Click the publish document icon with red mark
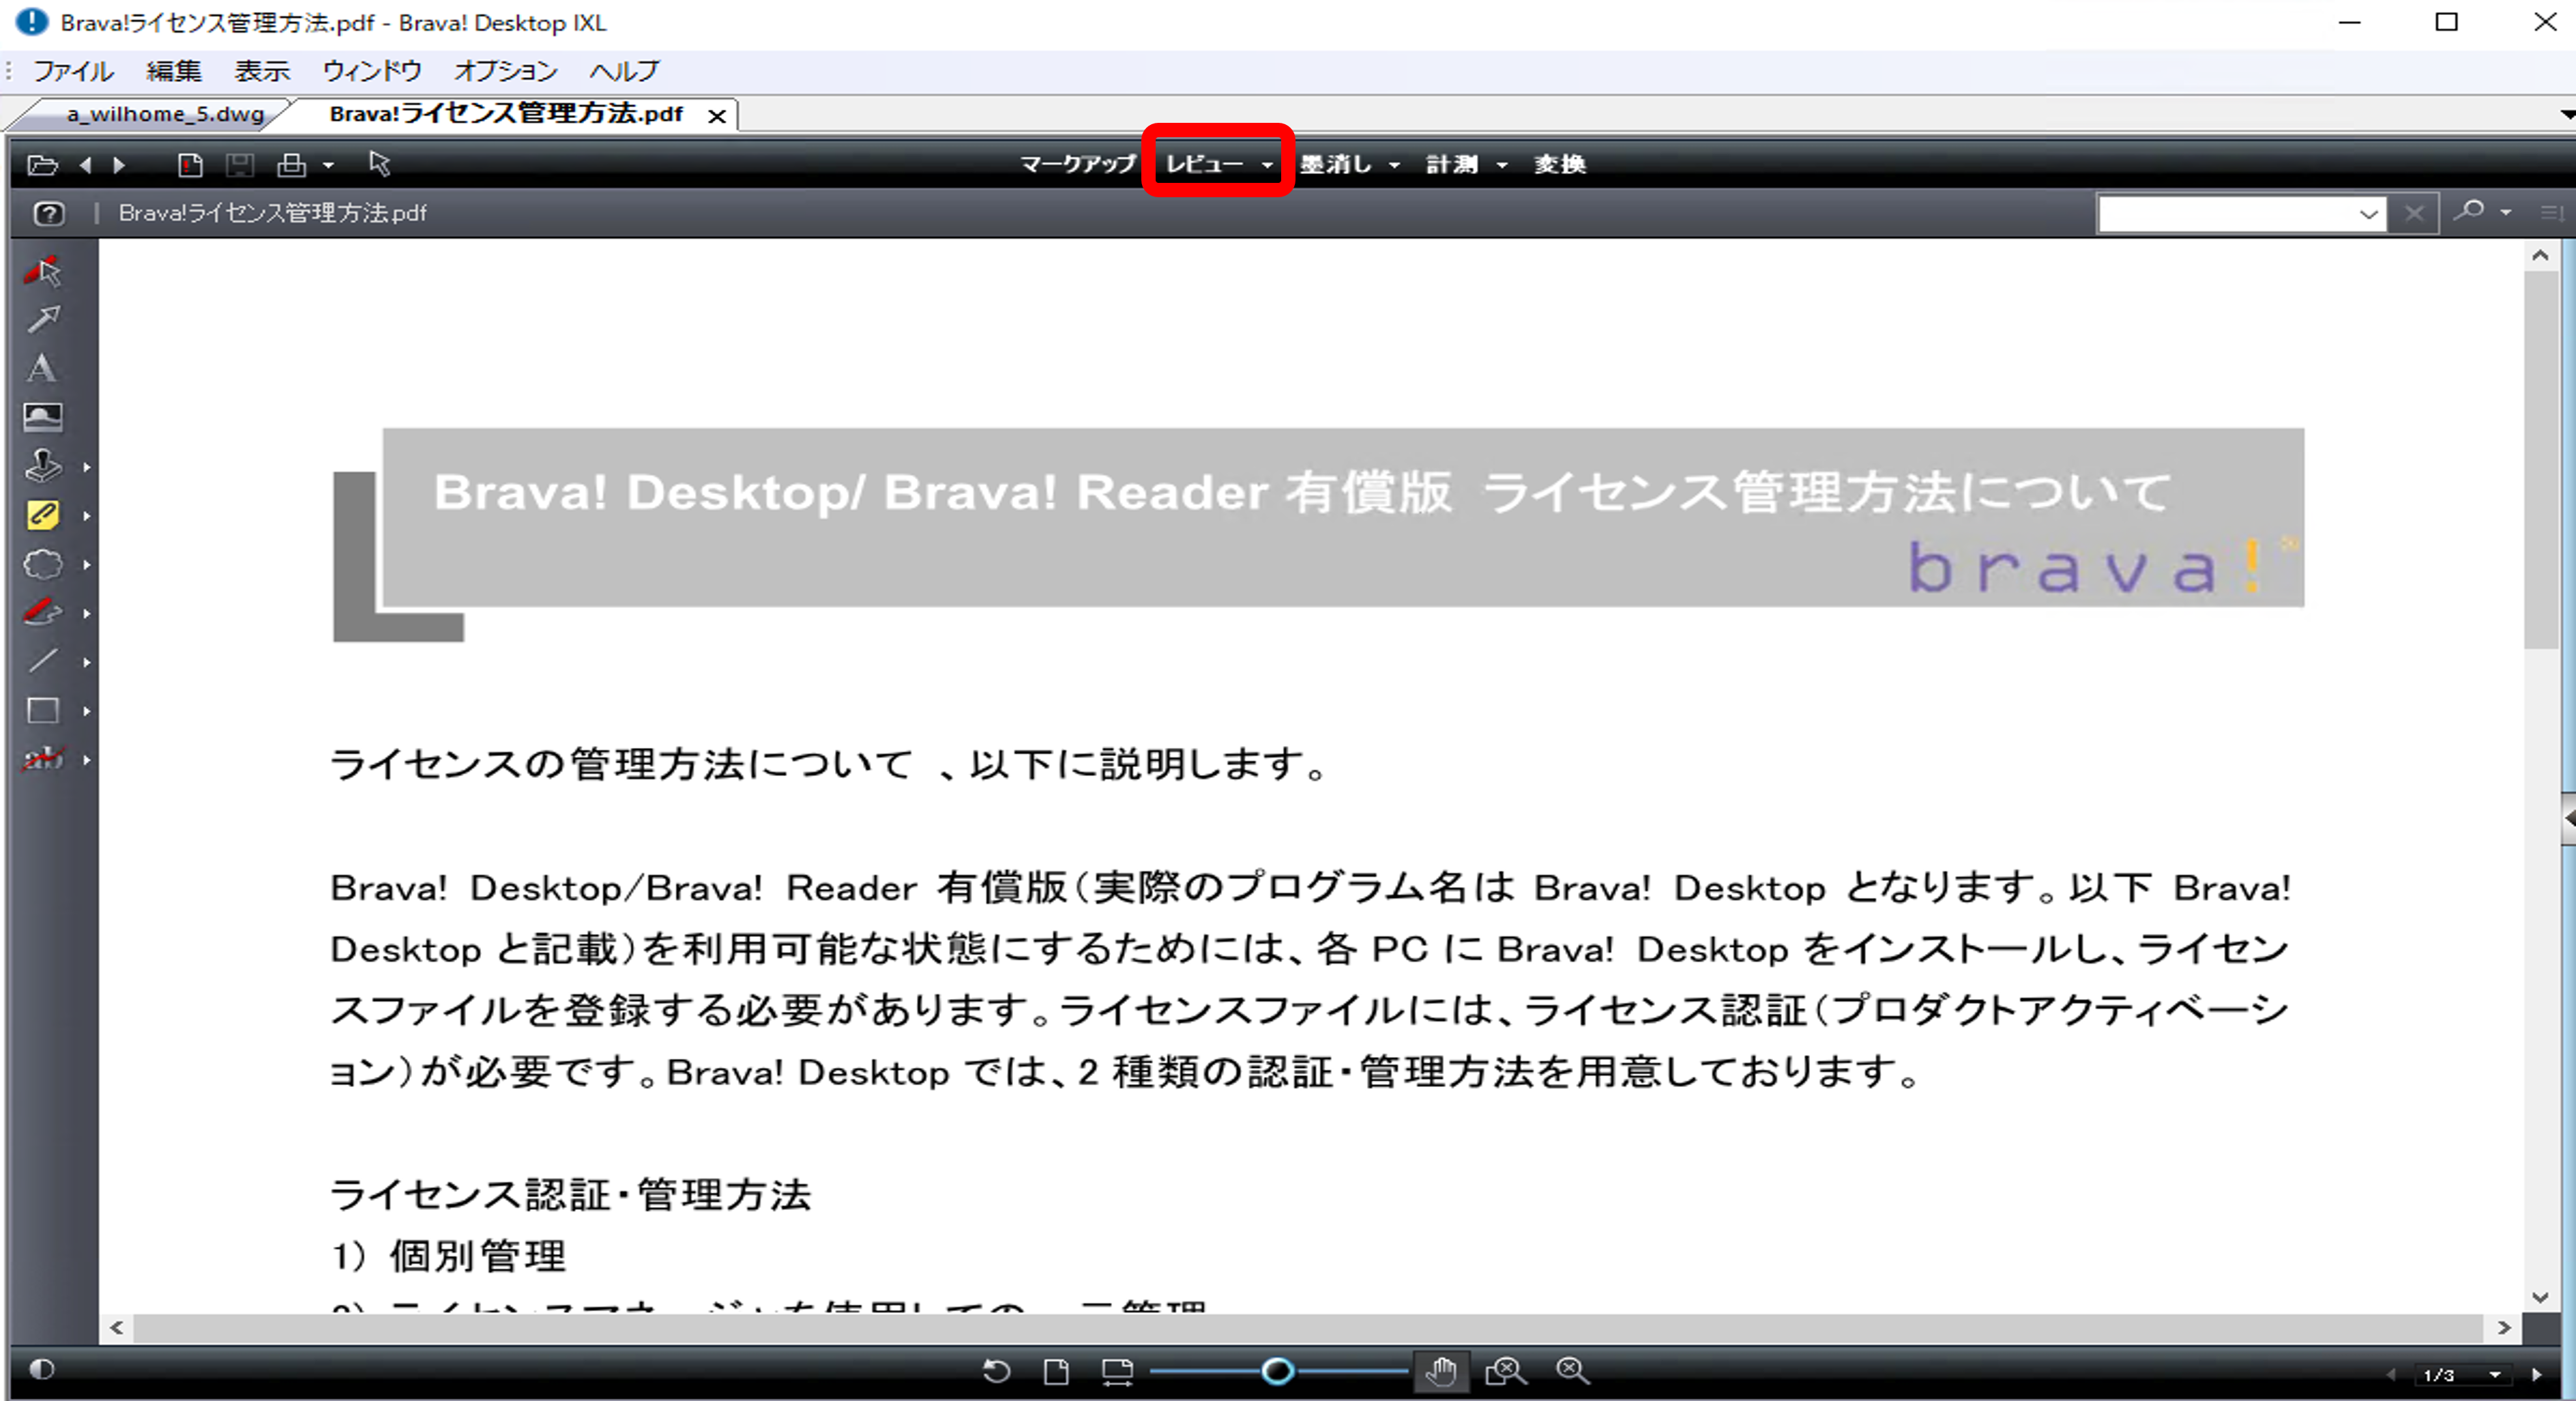The width and height of the screenshot is (2576, 1401). [x=190, y=165]
